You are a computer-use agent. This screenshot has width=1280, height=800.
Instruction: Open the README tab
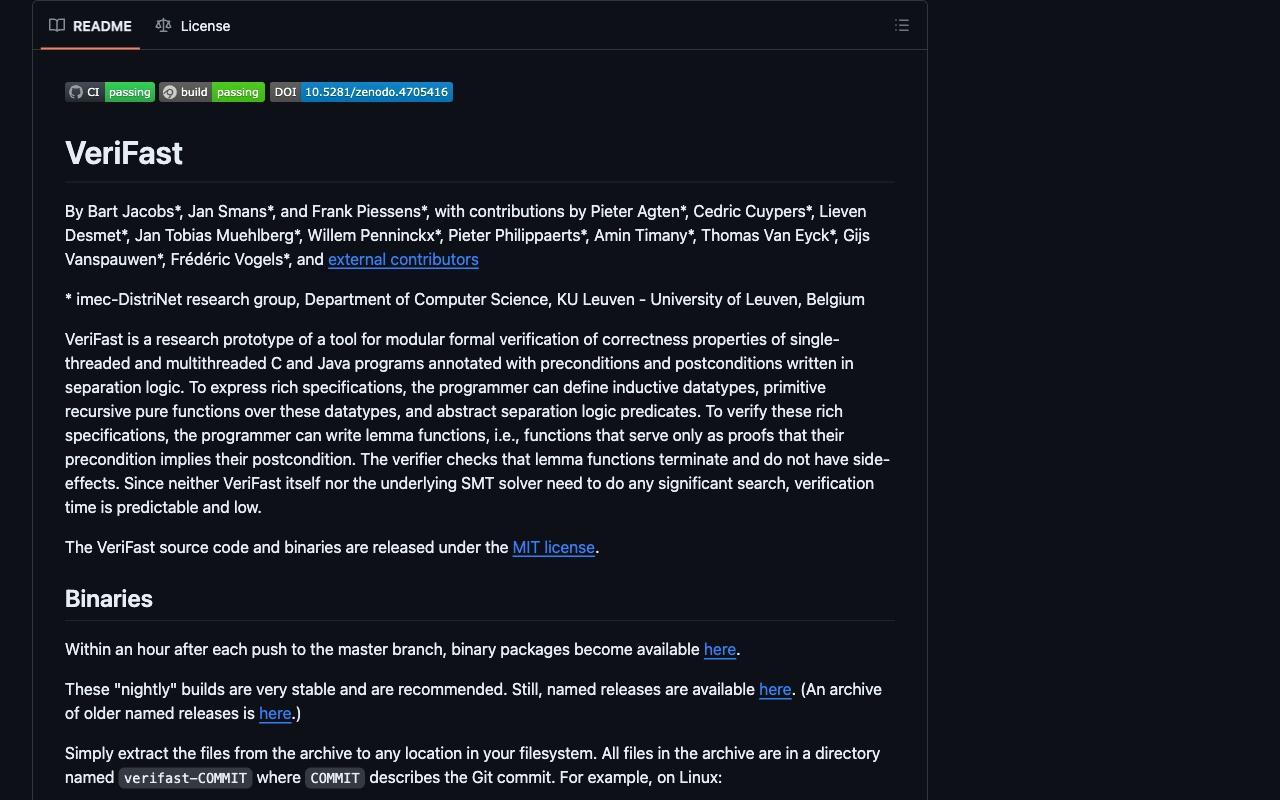(91, 26)
